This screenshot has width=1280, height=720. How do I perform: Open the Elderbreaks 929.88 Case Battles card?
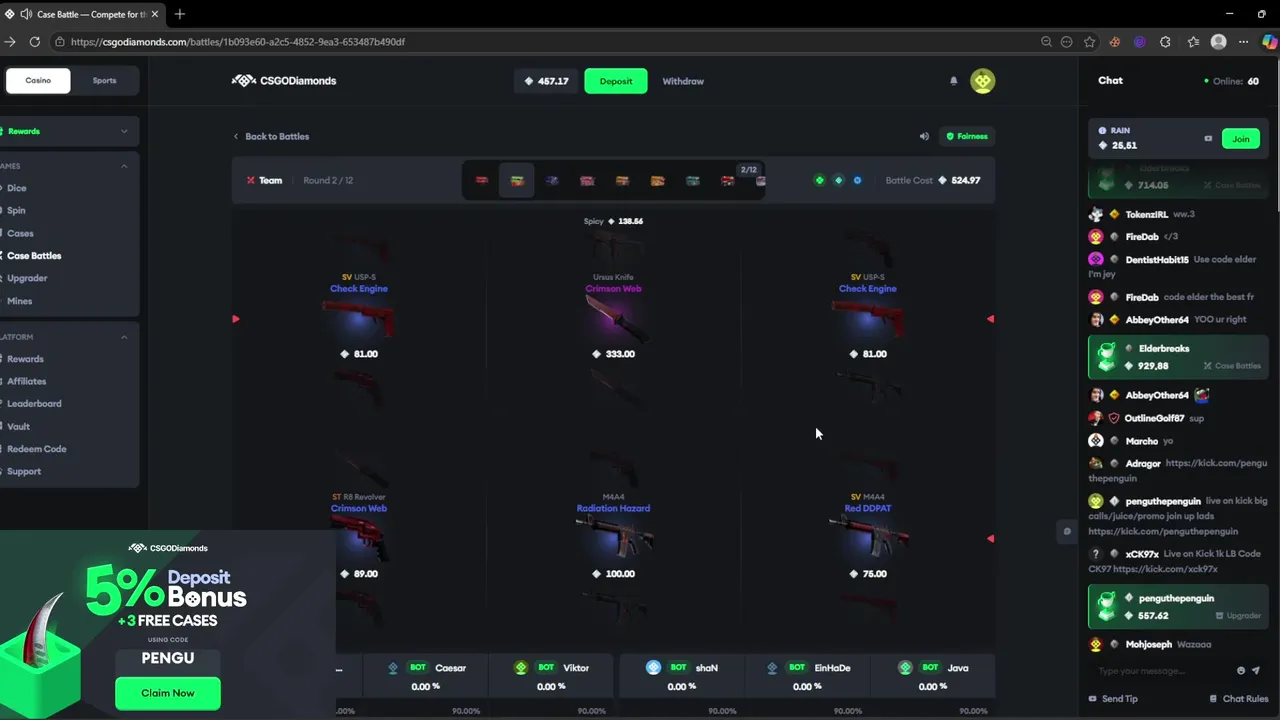pyautogui.click(x=1178, y=357)
